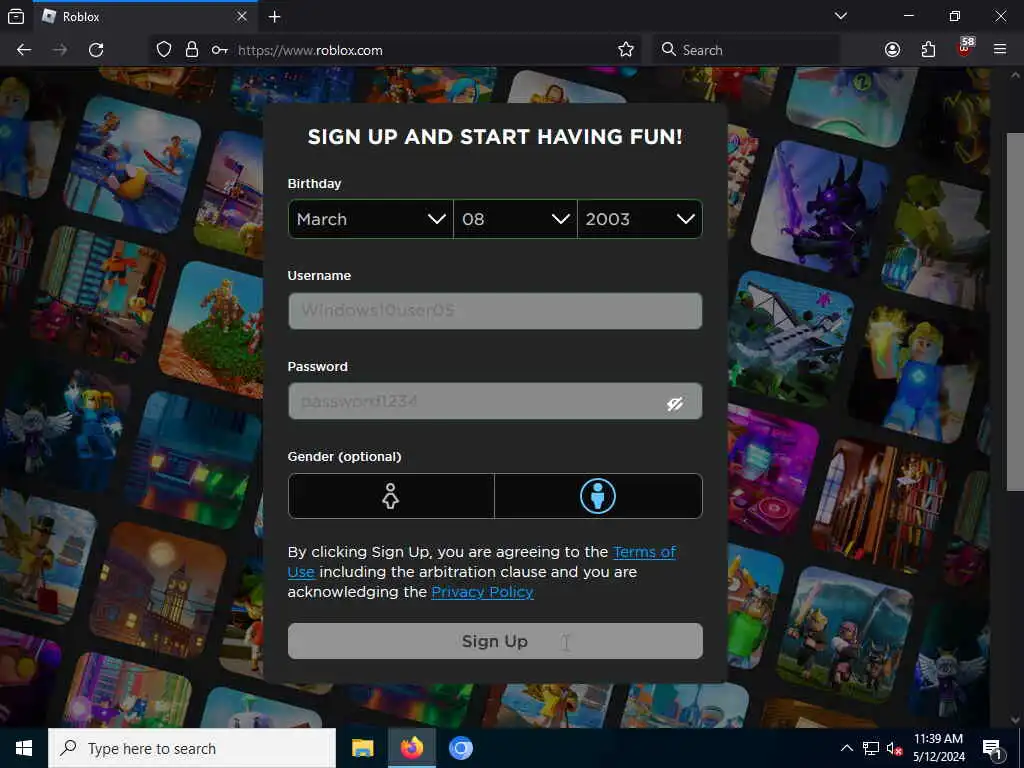
Task: Close the Roblox browser tab
Action: (242, 16)
